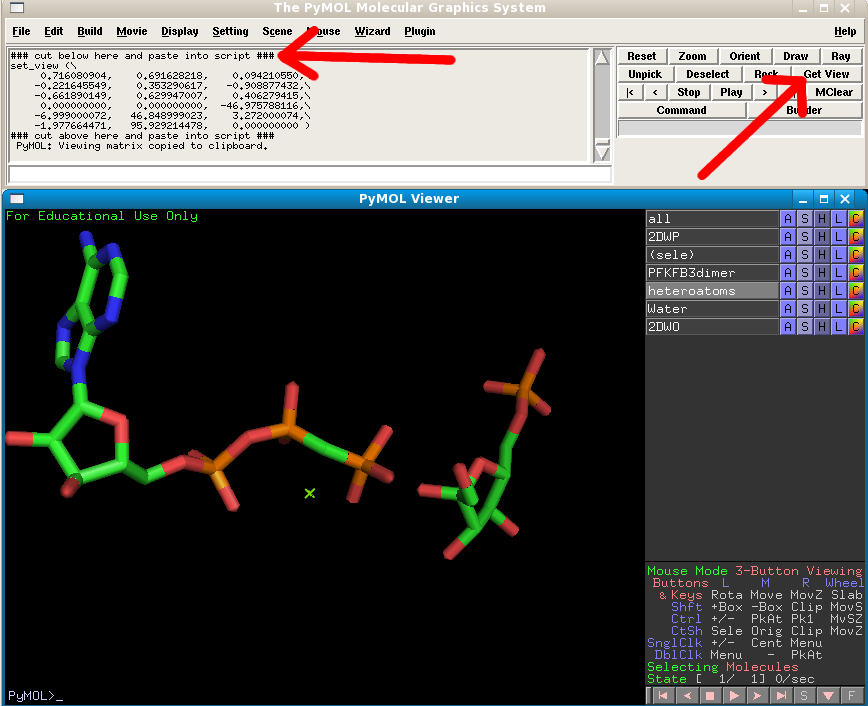Click the play button in viewer movie controls
This screenshot has height=706, width=868.
coord(733,695)
